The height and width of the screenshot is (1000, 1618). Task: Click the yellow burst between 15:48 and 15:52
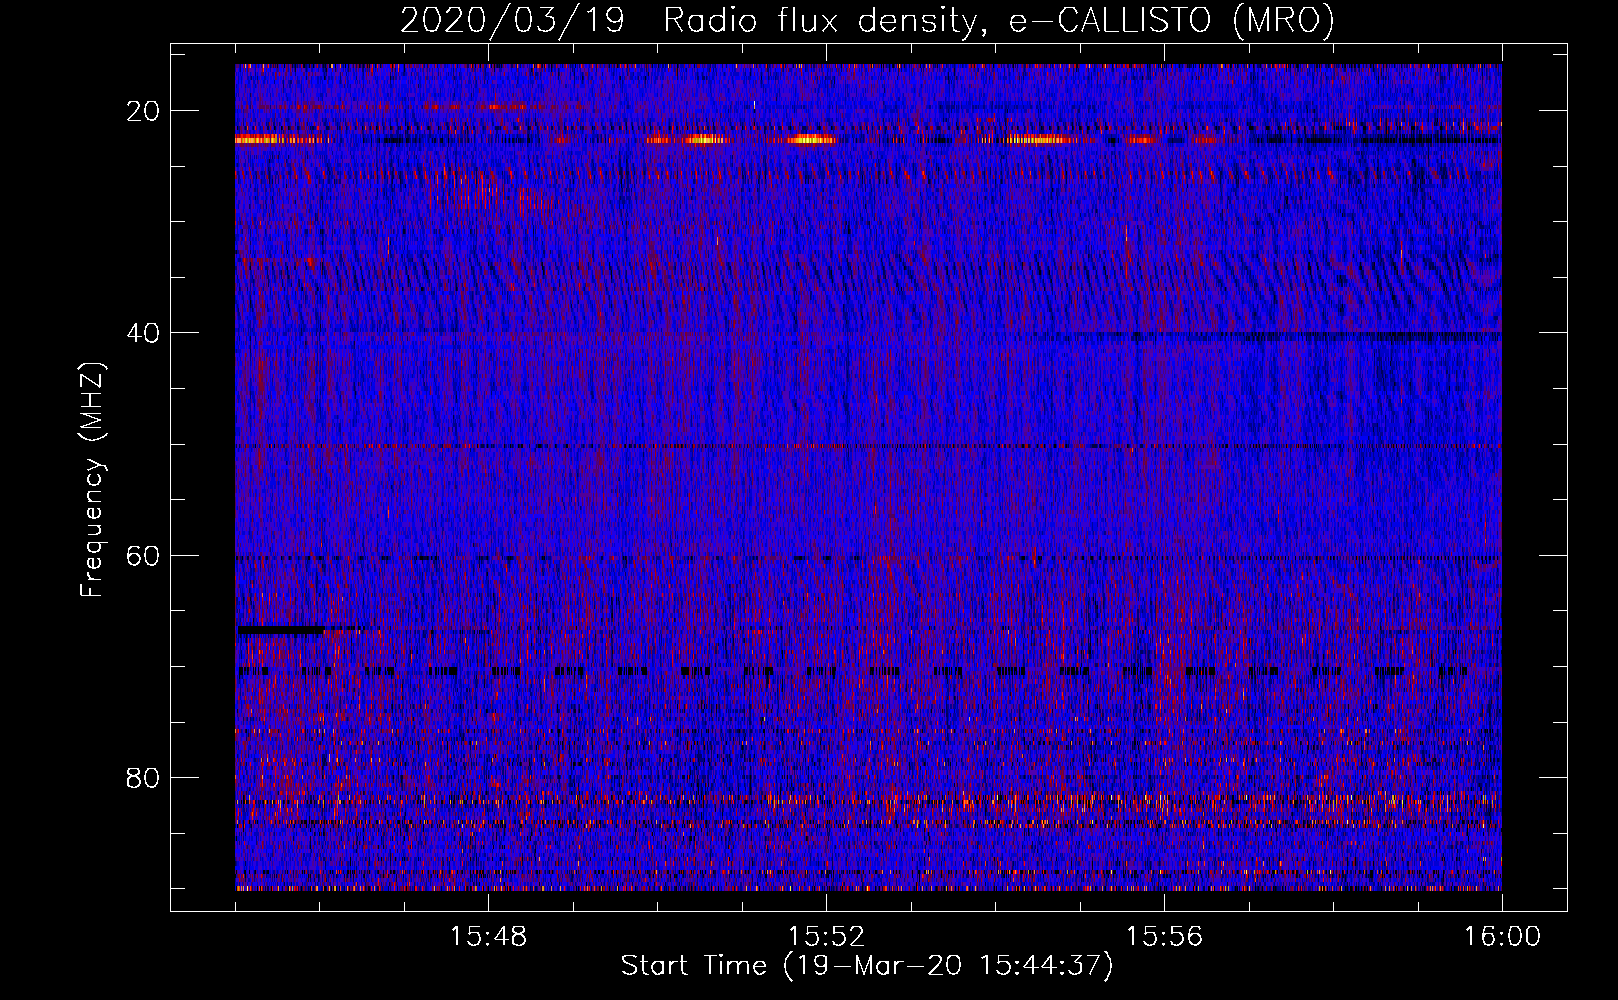pos(700,140)
